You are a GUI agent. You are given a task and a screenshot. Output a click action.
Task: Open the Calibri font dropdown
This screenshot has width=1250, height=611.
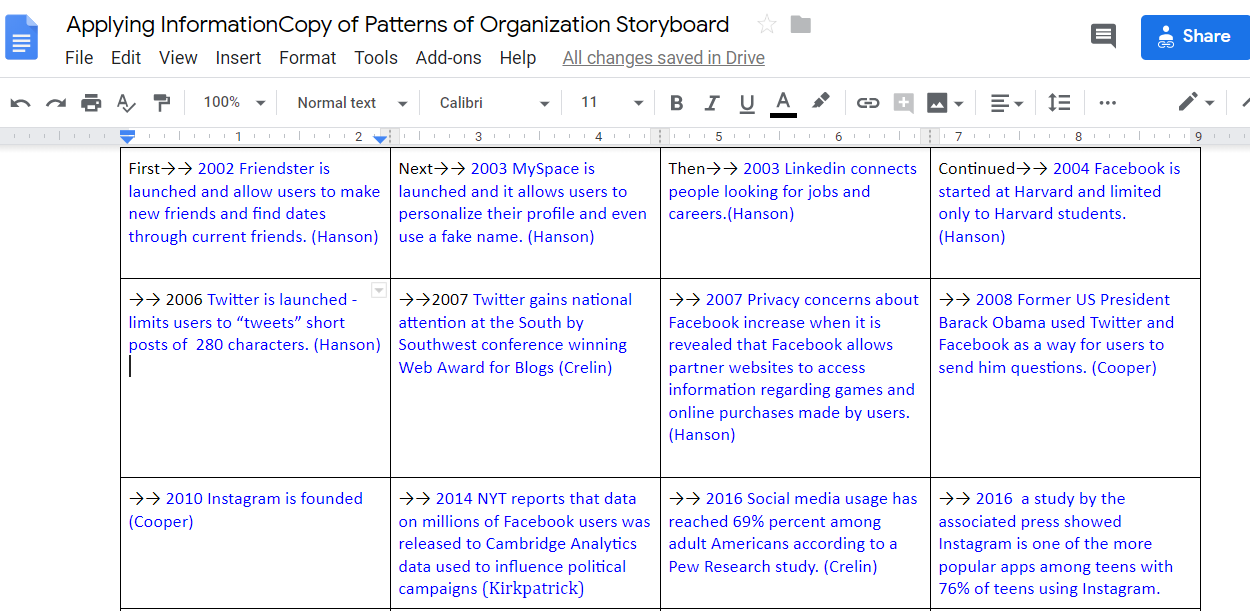coord(495,102)
